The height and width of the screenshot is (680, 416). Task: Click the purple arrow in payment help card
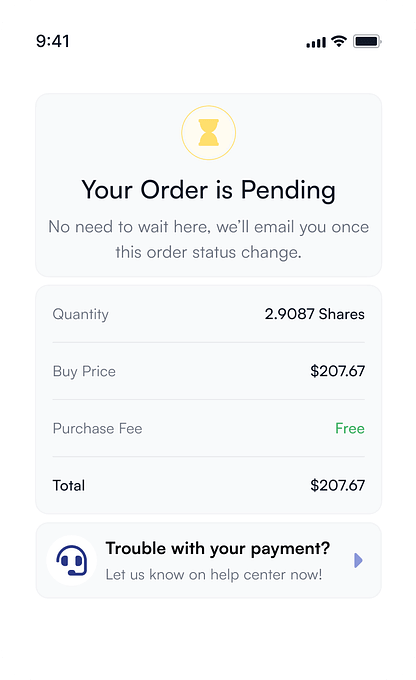(358, 560)
